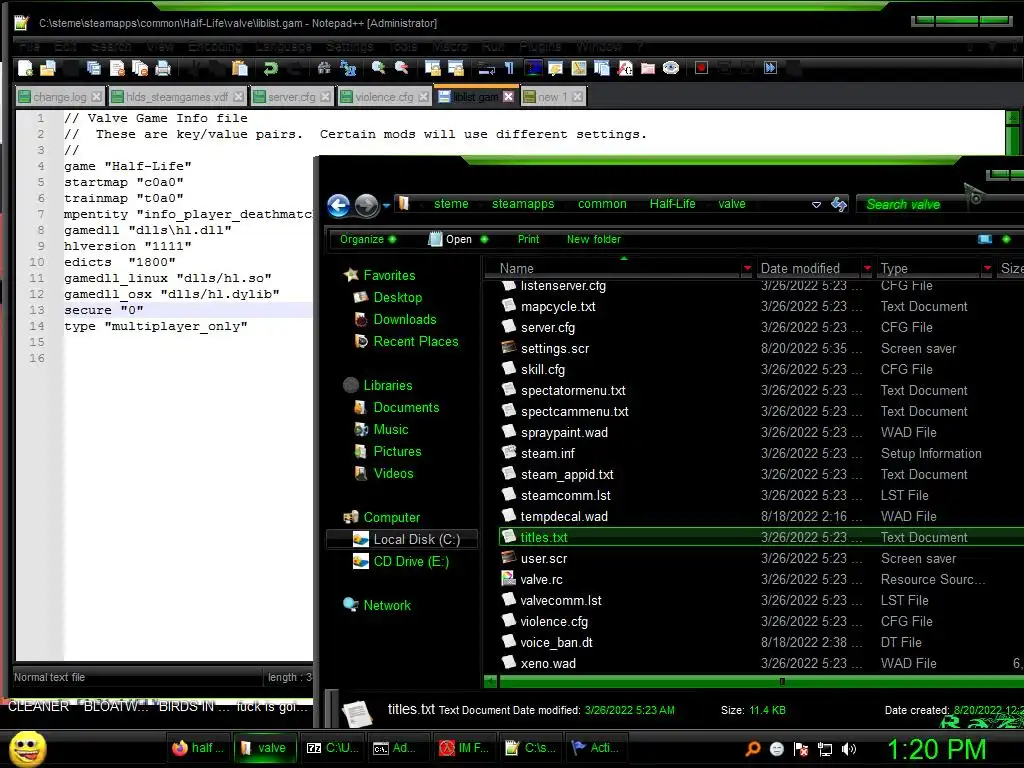The height and width of the screenshot is (768, 1024).
Task: Open the Organize dropdown menu
Action: pyautogui.click(x=368, y=239)
